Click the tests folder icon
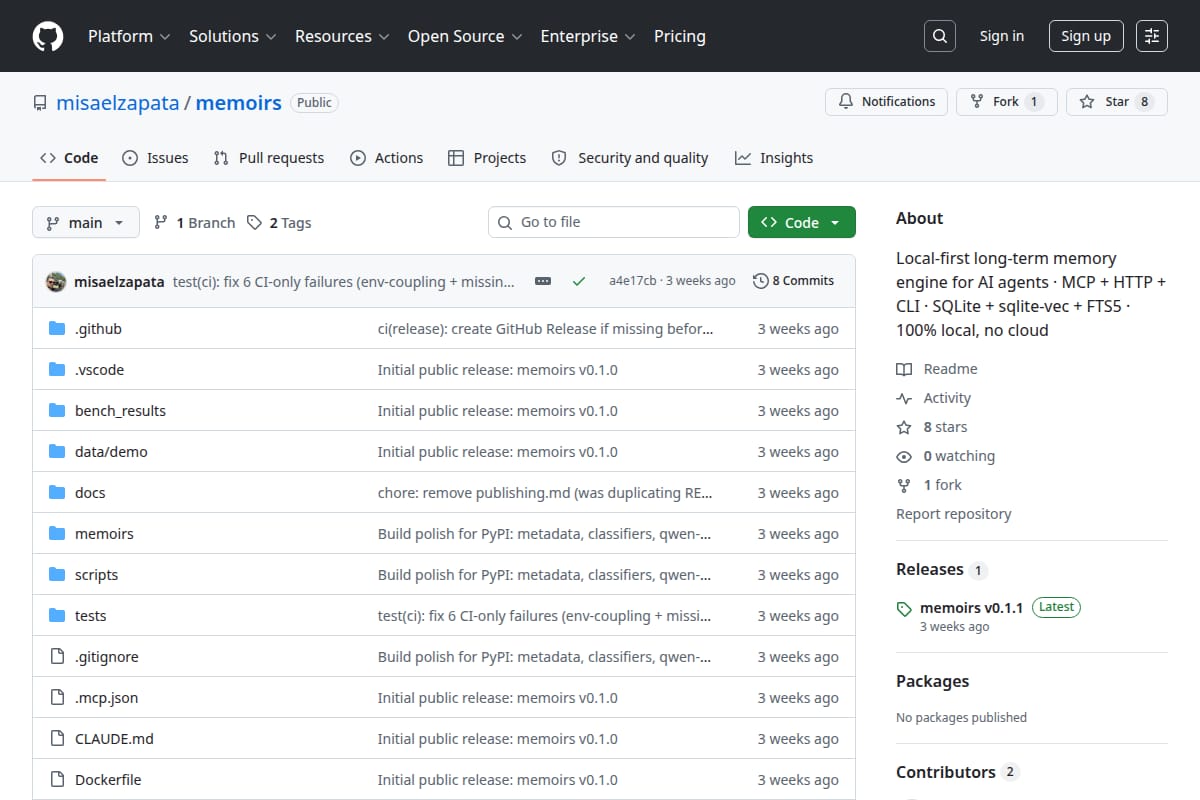This screenshot has width=1200, height=800. (57, 615)
